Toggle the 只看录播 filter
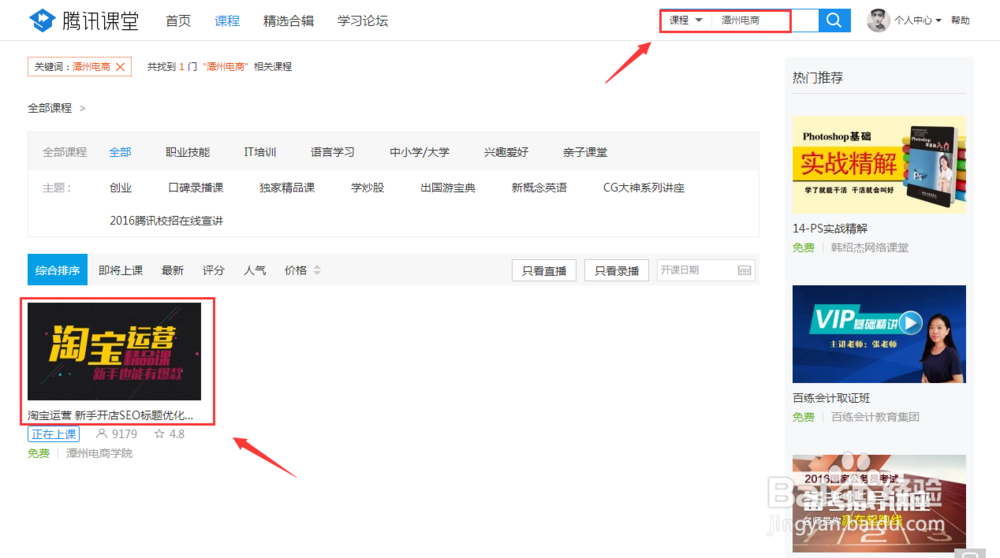 coord(617,270)
